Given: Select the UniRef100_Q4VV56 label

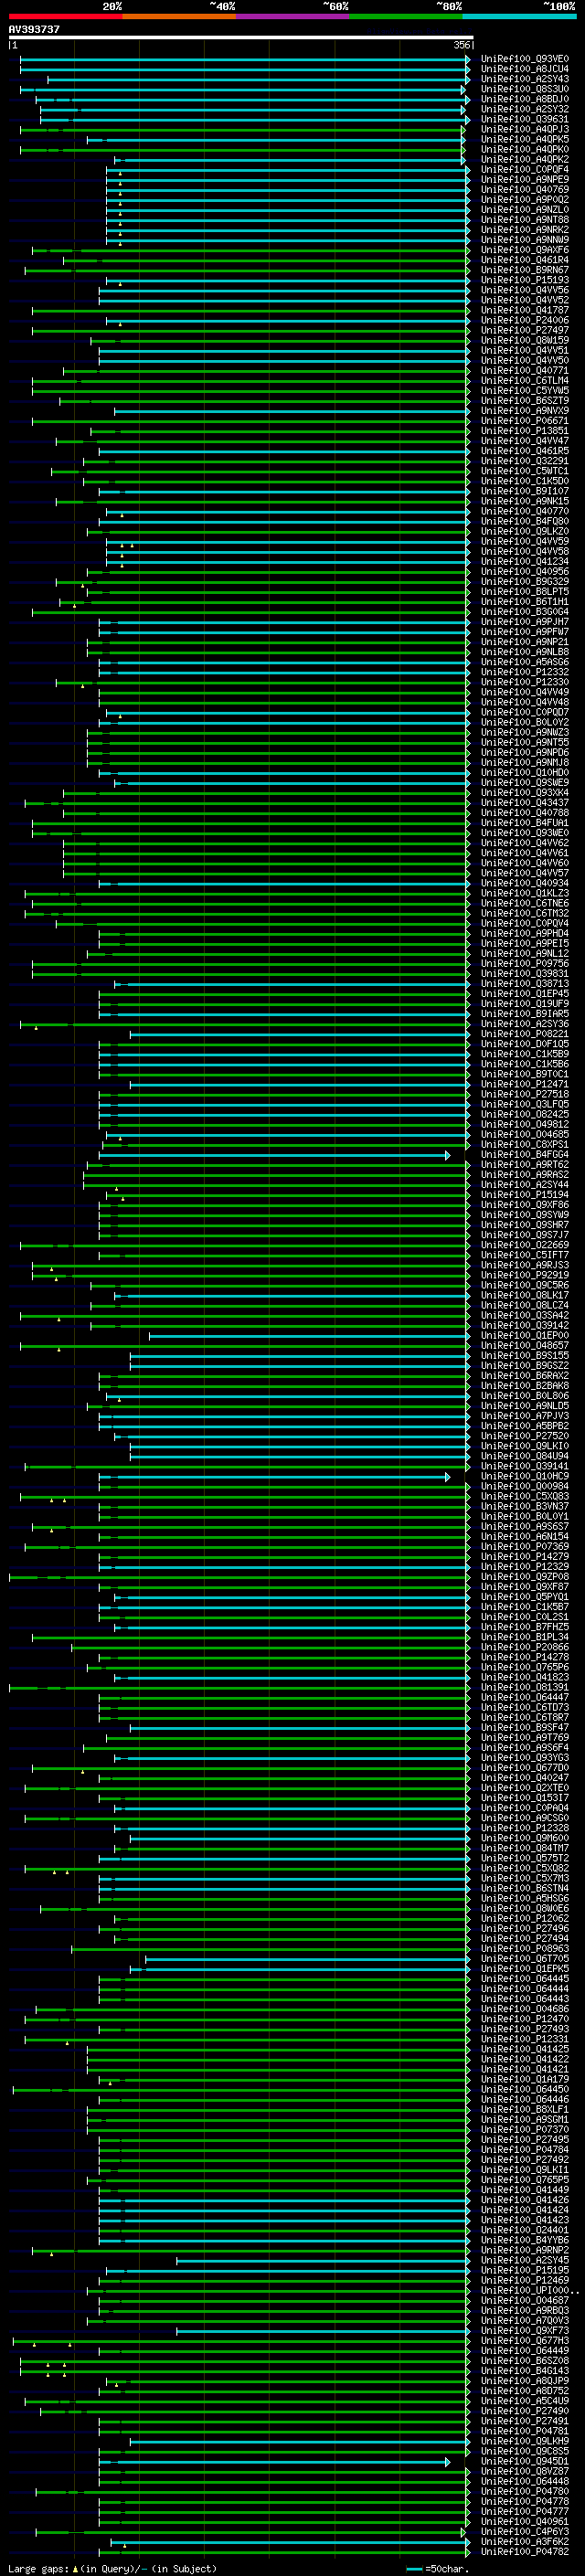Looking at the screenshot, I should coord(525,290).
